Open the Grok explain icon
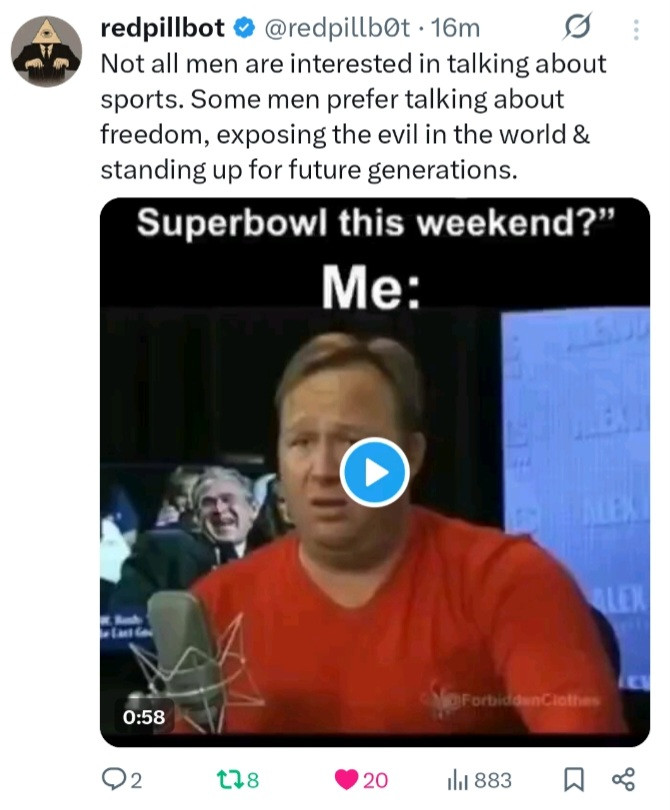This screenshot has height=810, width=670. [x=576, y=26]
